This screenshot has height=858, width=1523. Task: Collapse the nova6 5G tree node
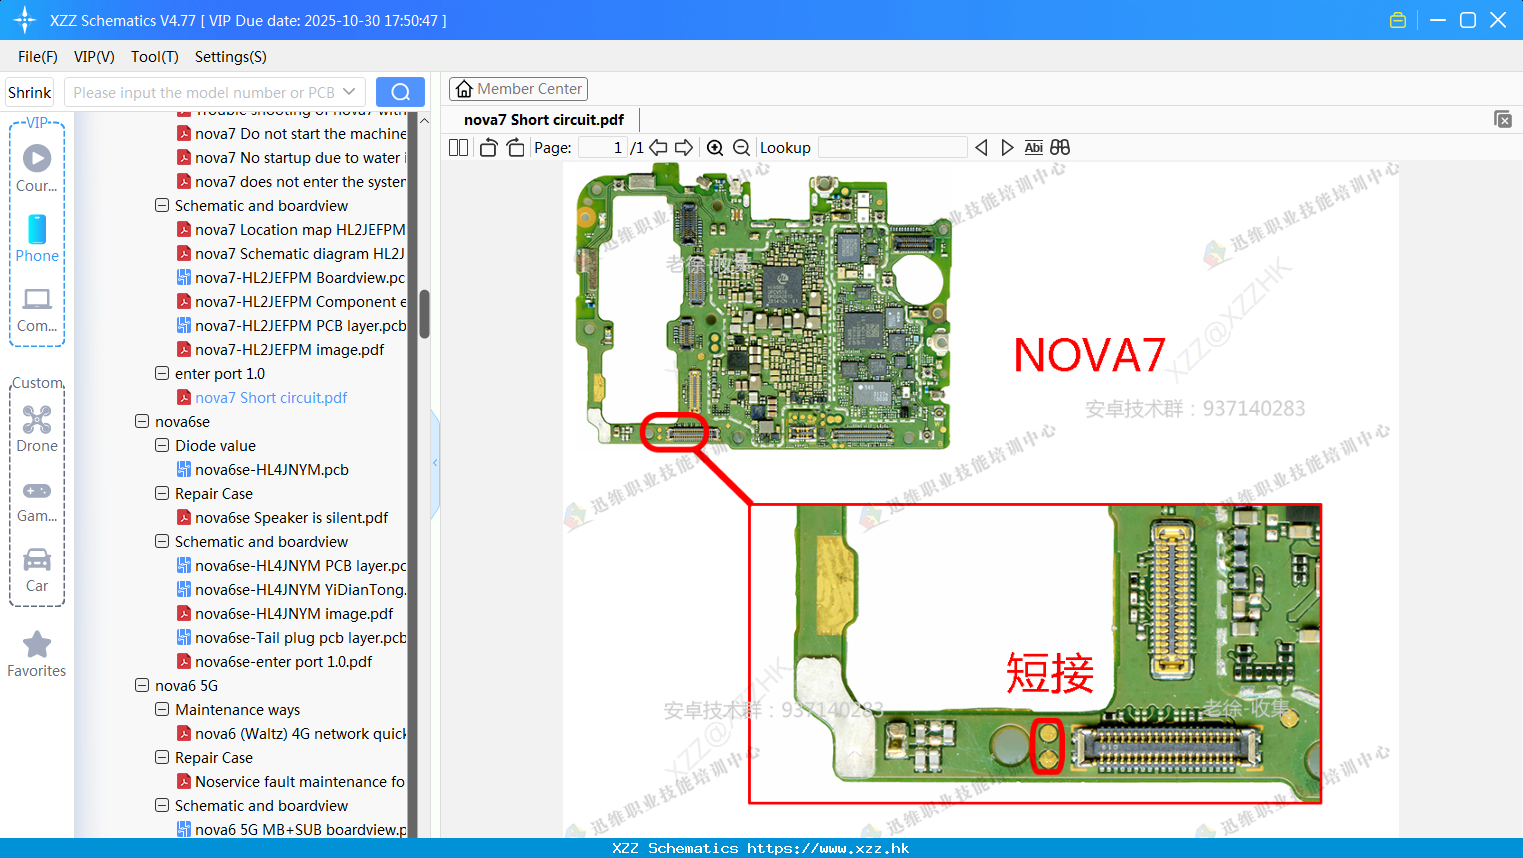click(x=142, y=685)
